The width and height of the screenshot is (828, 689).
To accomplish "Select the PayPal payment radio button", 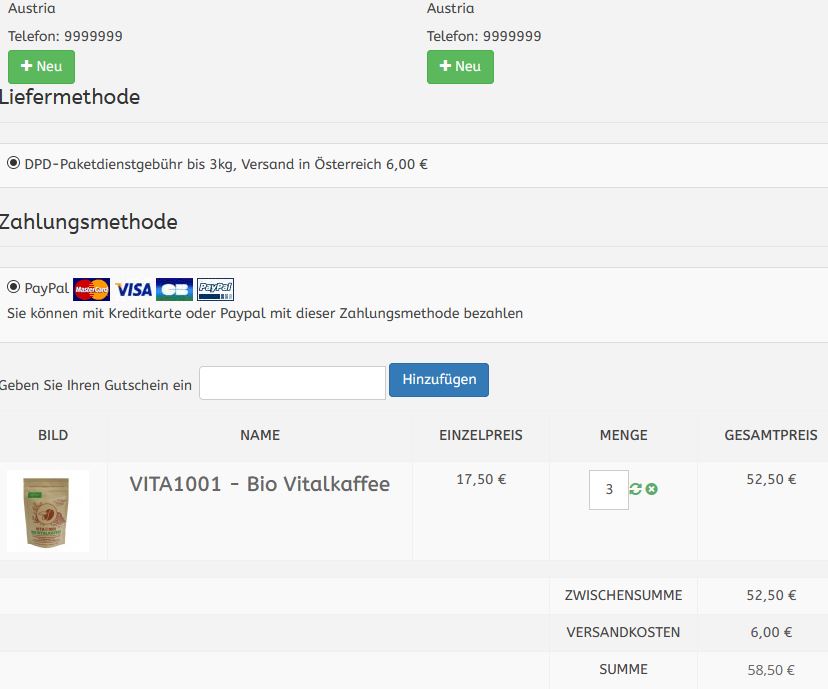I will [13, 287].
